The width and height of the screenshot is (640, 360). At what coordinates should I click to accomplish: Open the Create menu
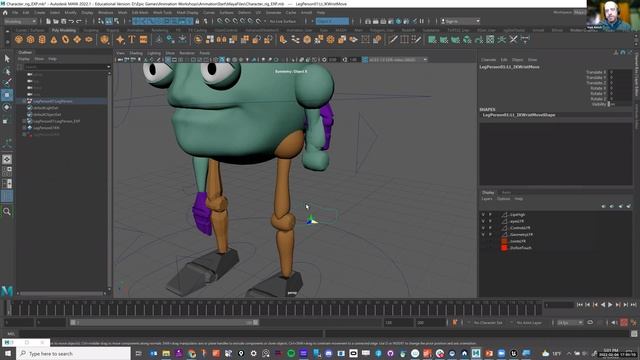coord(40,13)
